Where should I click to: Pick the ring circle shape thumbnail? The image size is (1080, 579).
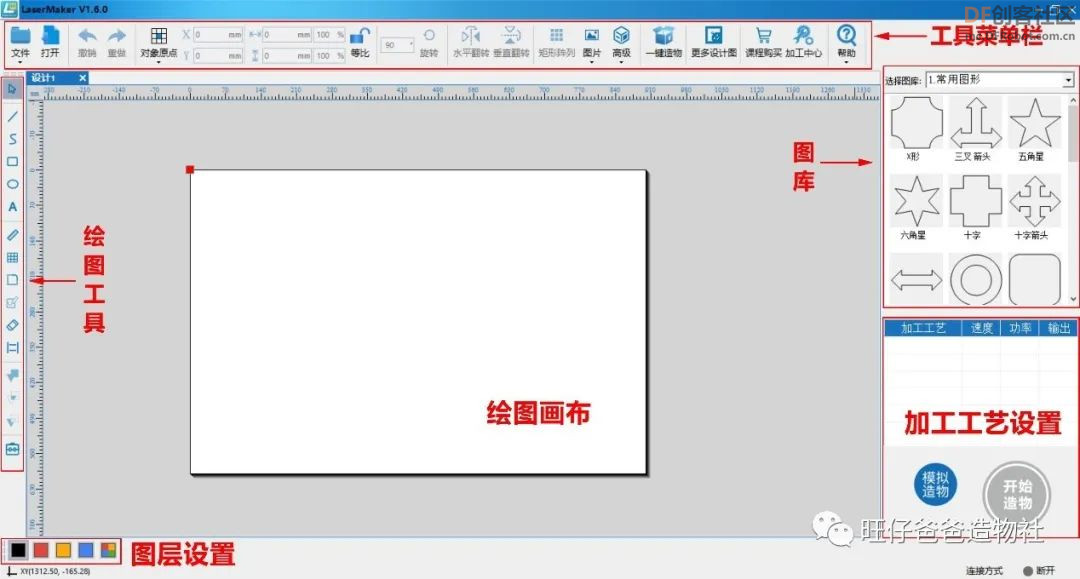click(x=975, y=280)
